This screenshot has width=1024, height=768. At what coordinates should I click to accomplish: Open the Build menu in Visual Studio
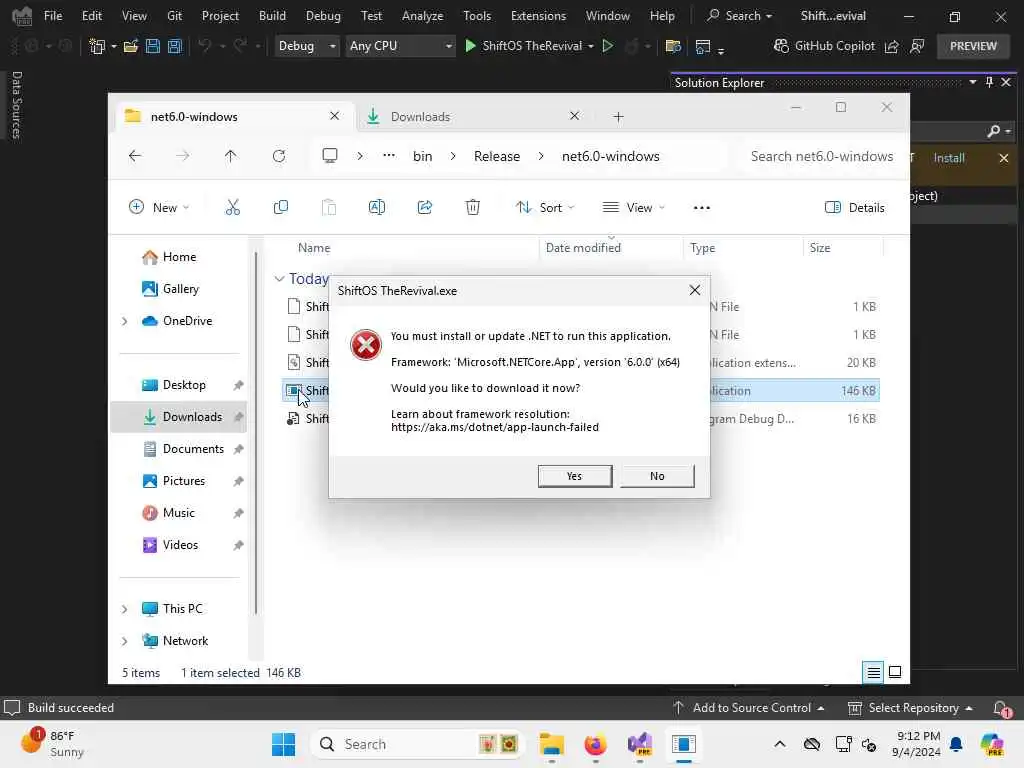tap(272, 16)
